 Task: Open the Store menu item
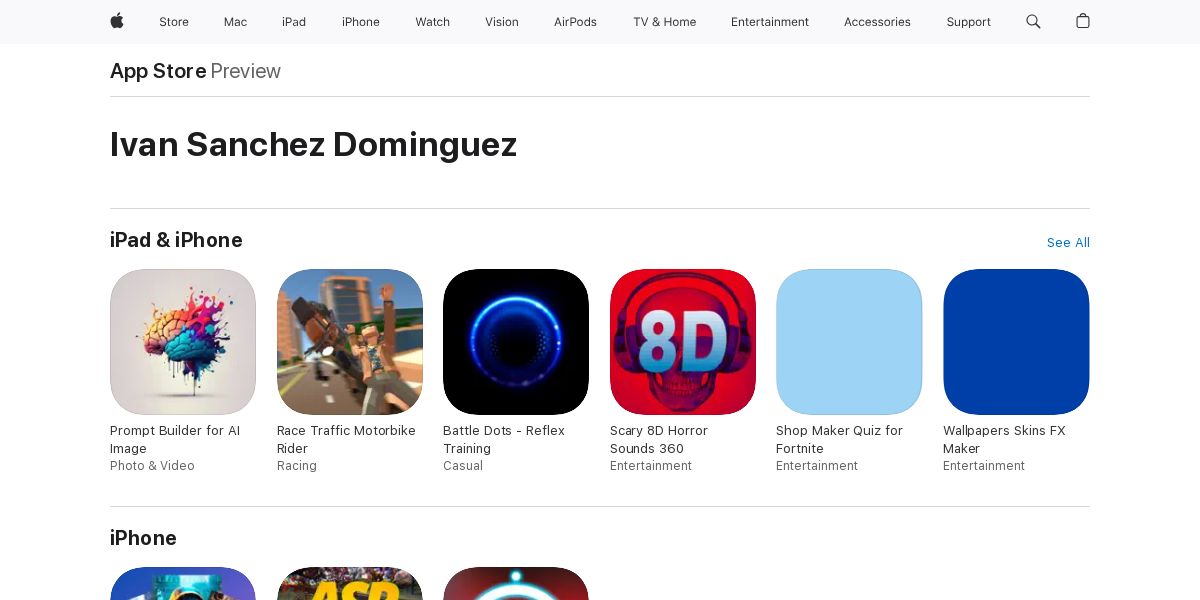pyautogui.click(x=174, y=22)
